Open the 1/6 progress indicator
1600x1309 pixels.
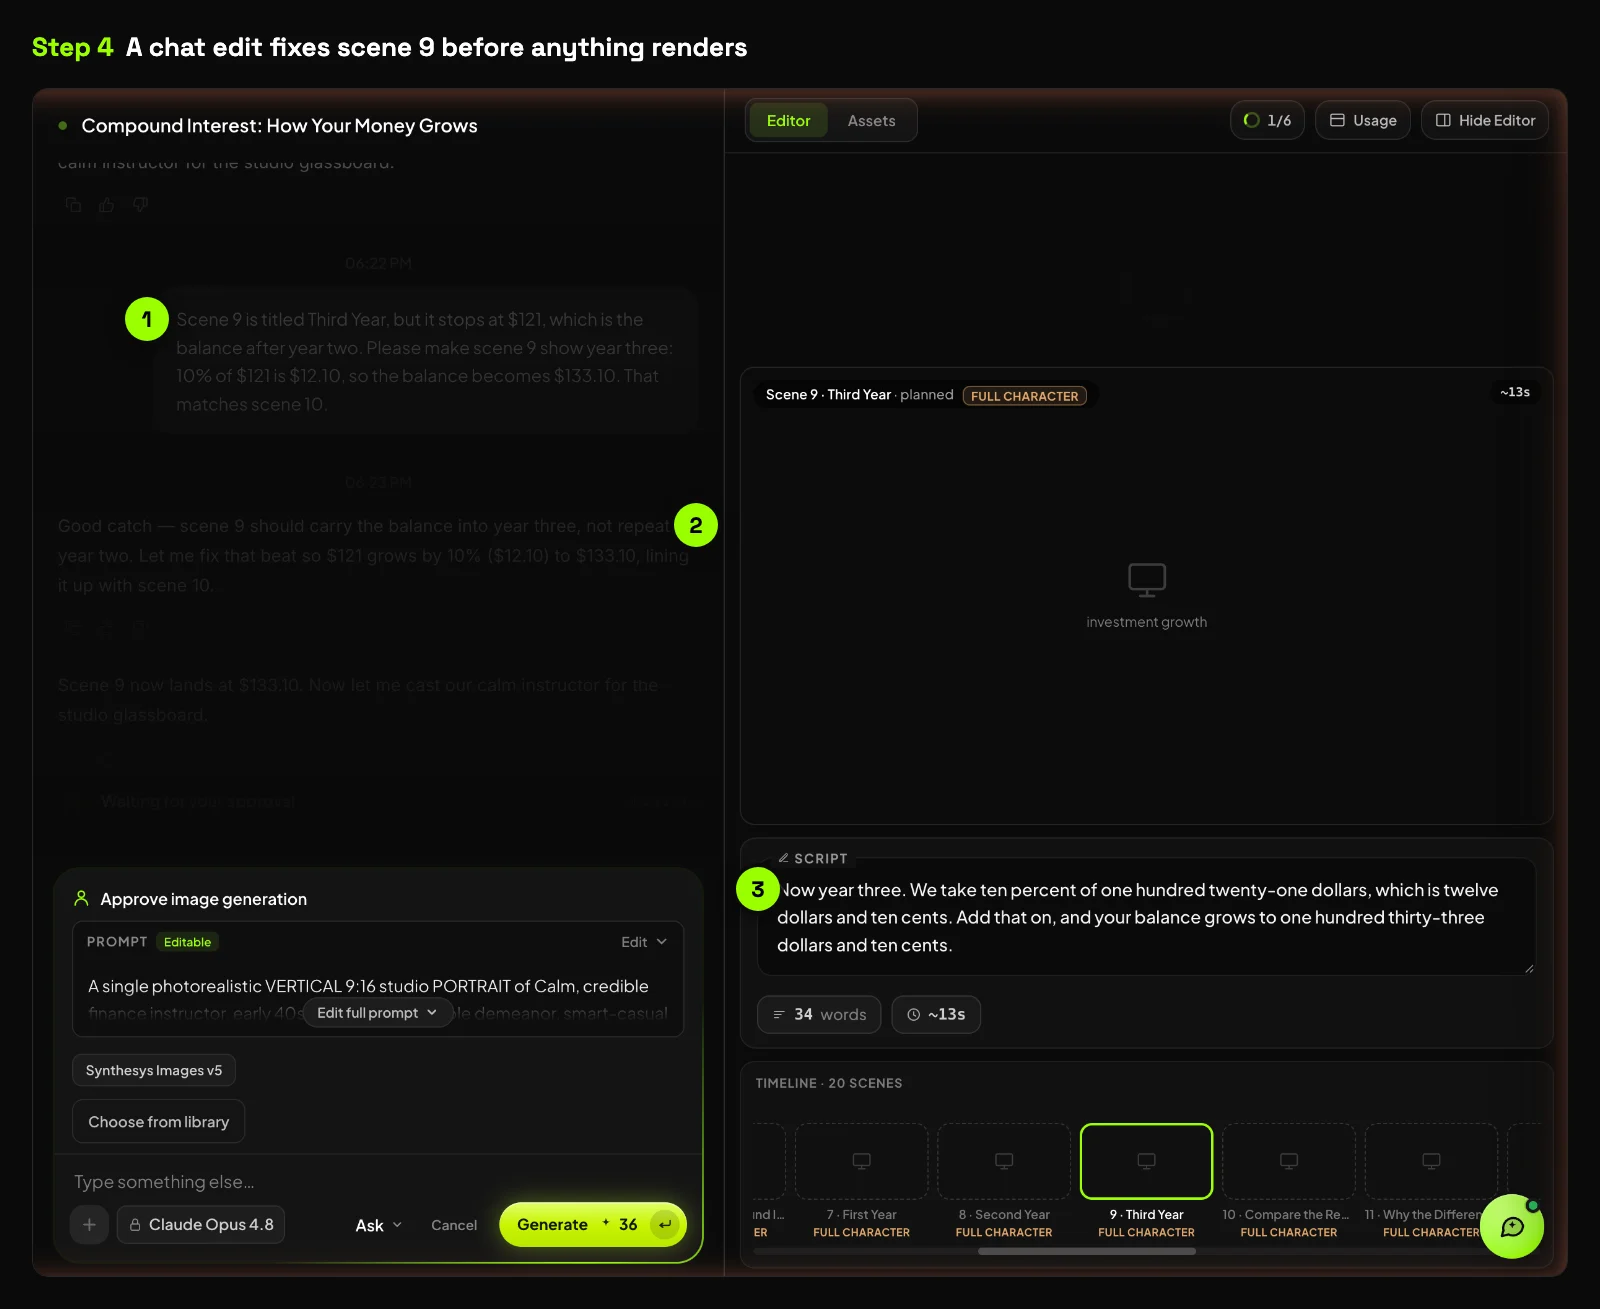[1267, 120]
